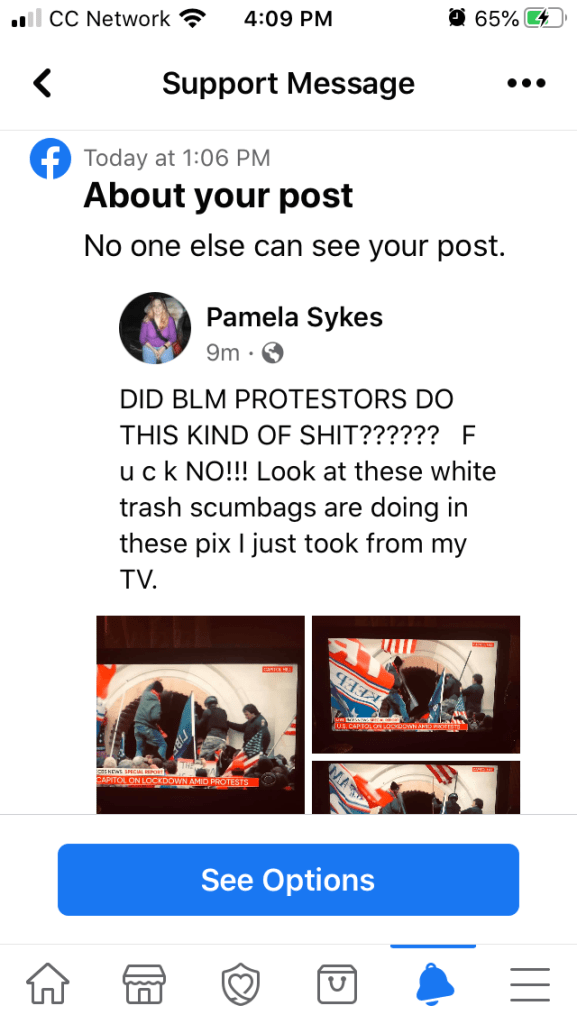Tap the post text starting DID BLM
The width and height of the screenshot is (577, 1024).
tap(308, 489)
